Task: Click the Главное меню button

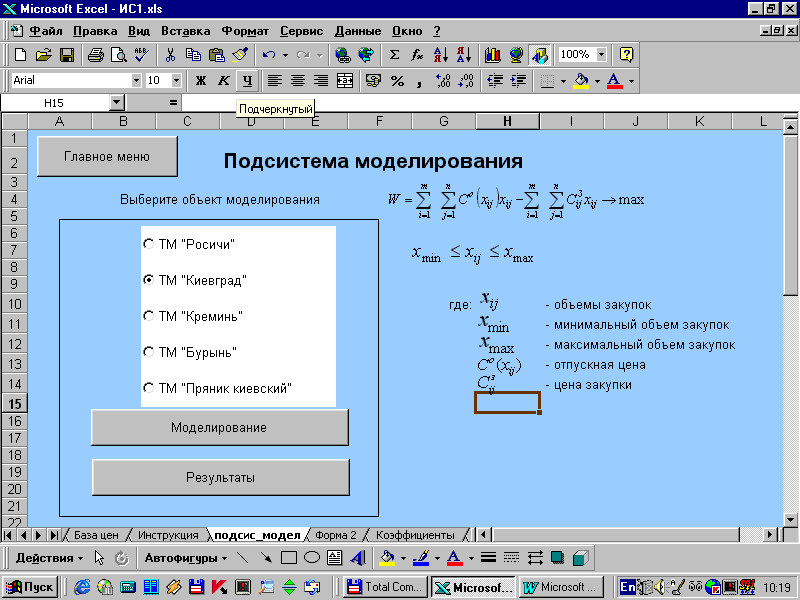Action: pos(107,157)
